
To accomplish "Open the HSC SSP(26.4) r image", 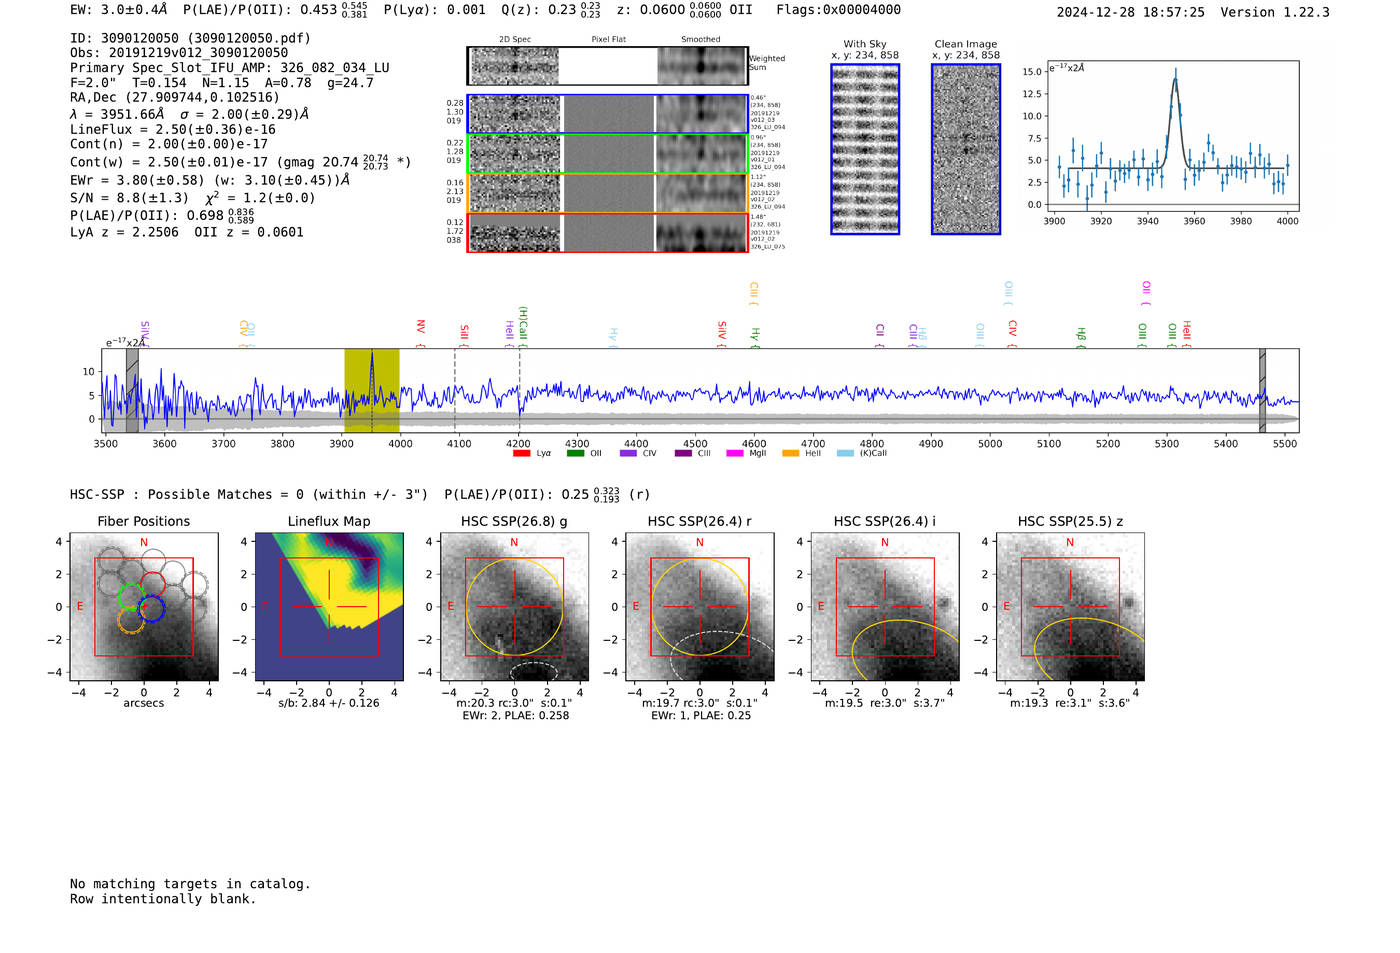I will click(699, 607).
